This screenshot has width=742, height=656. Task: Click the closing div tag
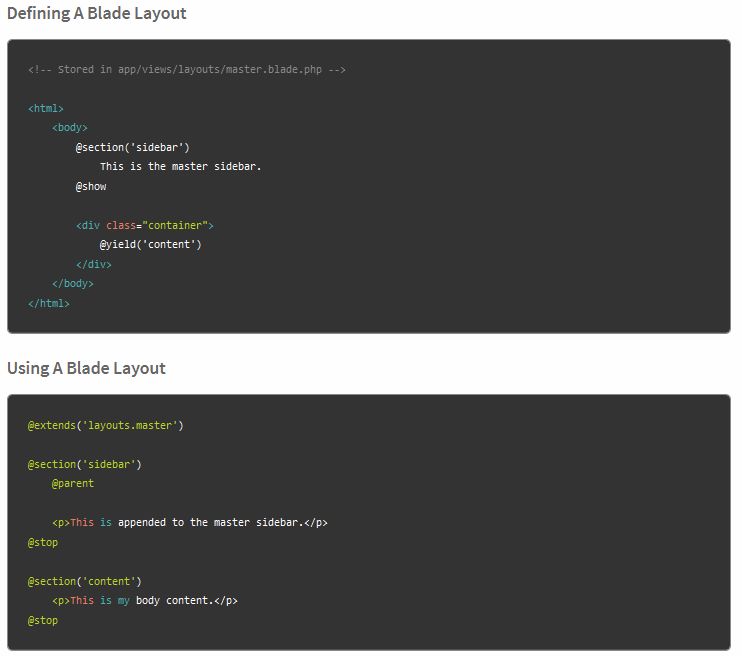click(94, 265)
